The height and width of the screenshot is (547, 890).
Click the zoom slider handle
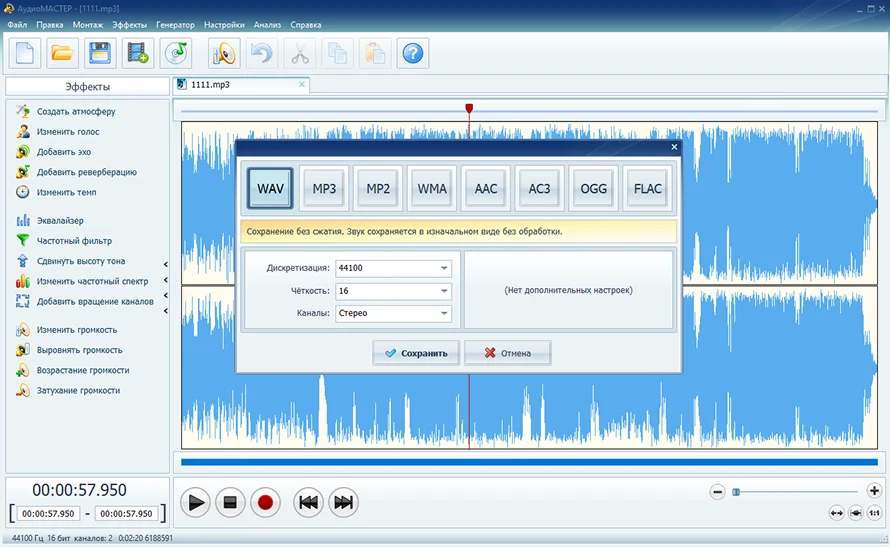point(736,492)
